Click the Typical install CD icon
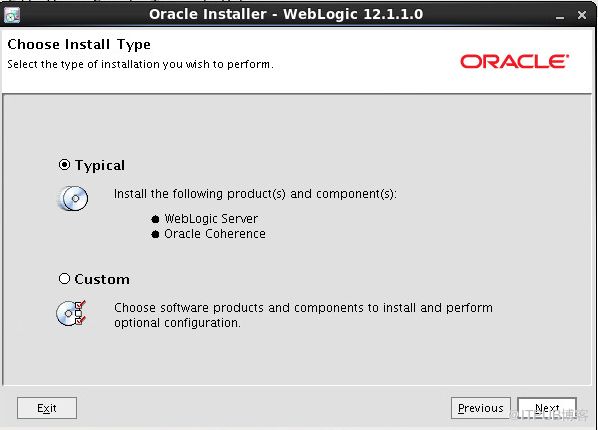 (73, 198)
